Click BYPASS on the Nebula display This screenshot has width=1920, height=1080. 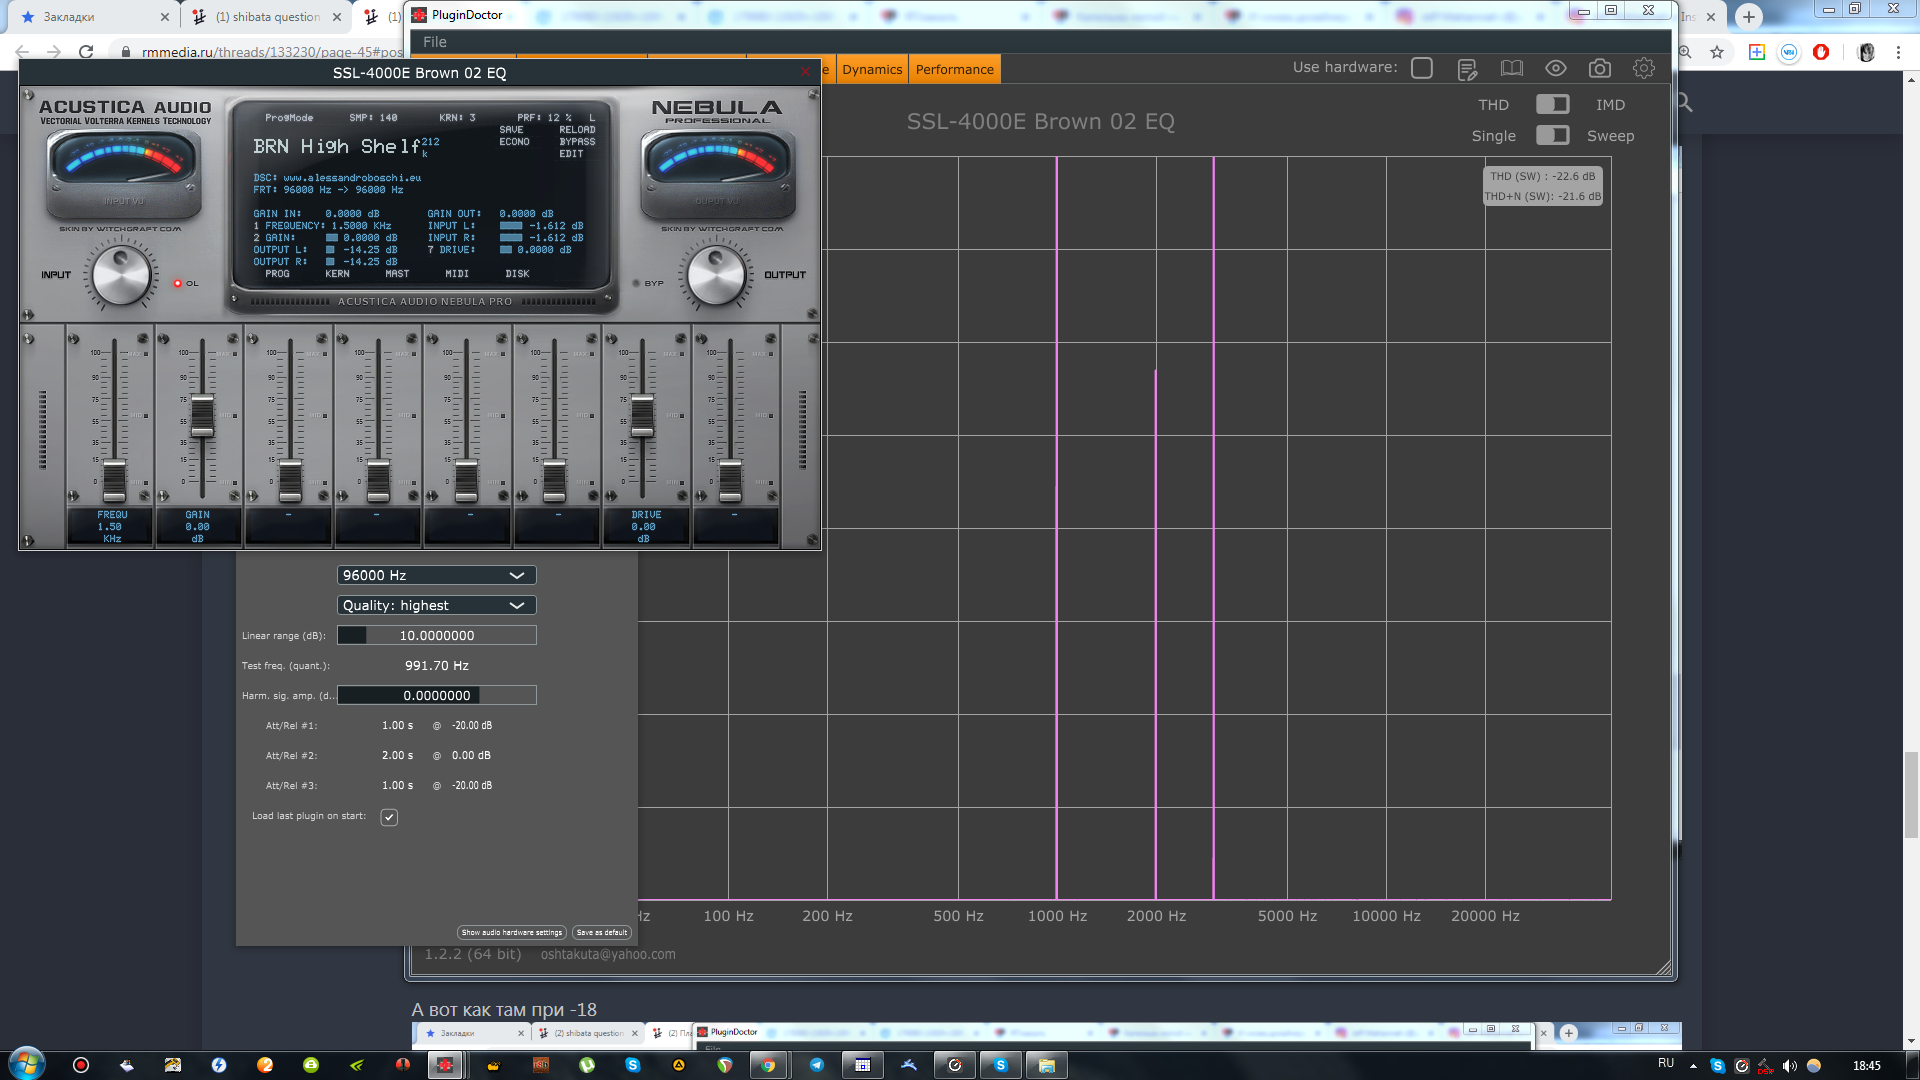point(577,142)
